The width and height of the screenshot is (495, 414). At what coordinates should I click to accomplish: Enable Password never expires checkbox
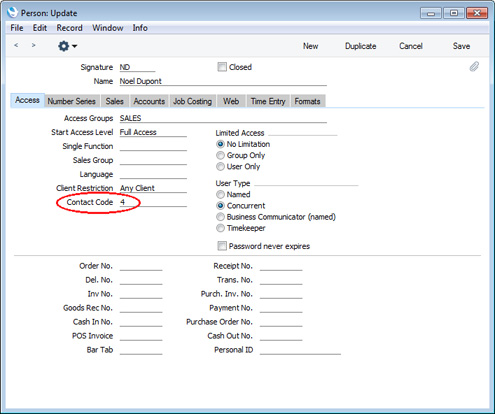[222, 246]
